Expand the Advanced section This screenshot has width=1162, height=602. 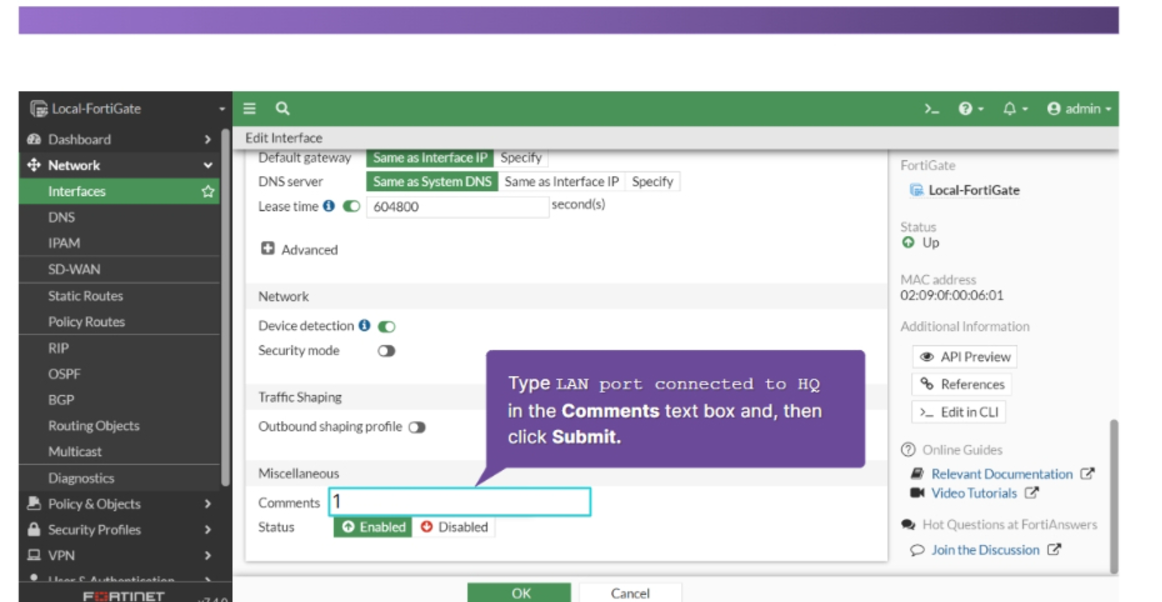point(299,249)
